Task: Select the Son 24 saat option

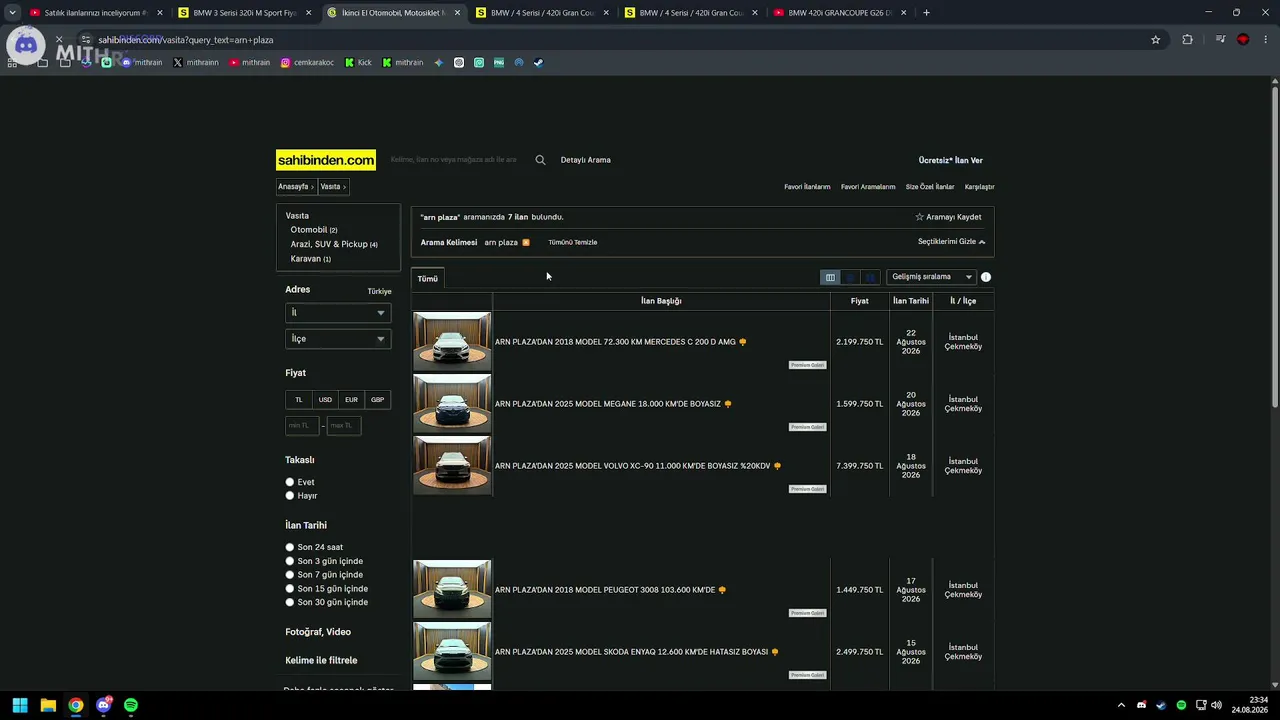Action: (x=290, y=547)
